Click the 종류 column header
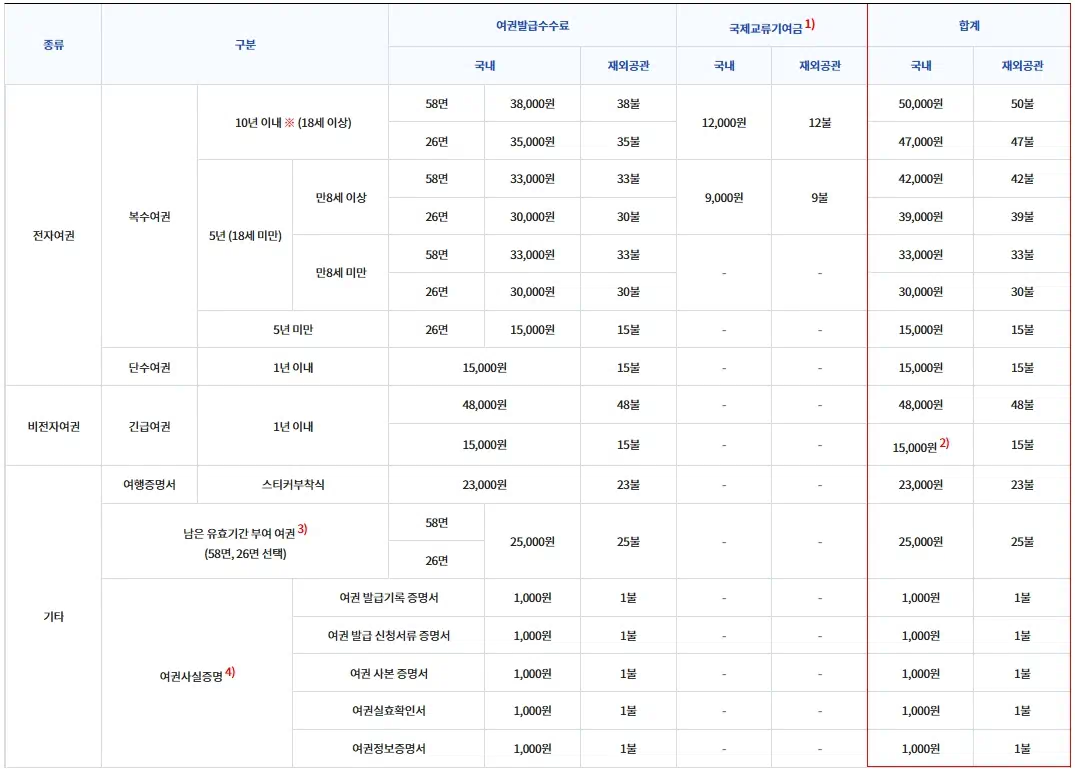The width and height of the screenshot is (1075, 772). tap(53, 45)
